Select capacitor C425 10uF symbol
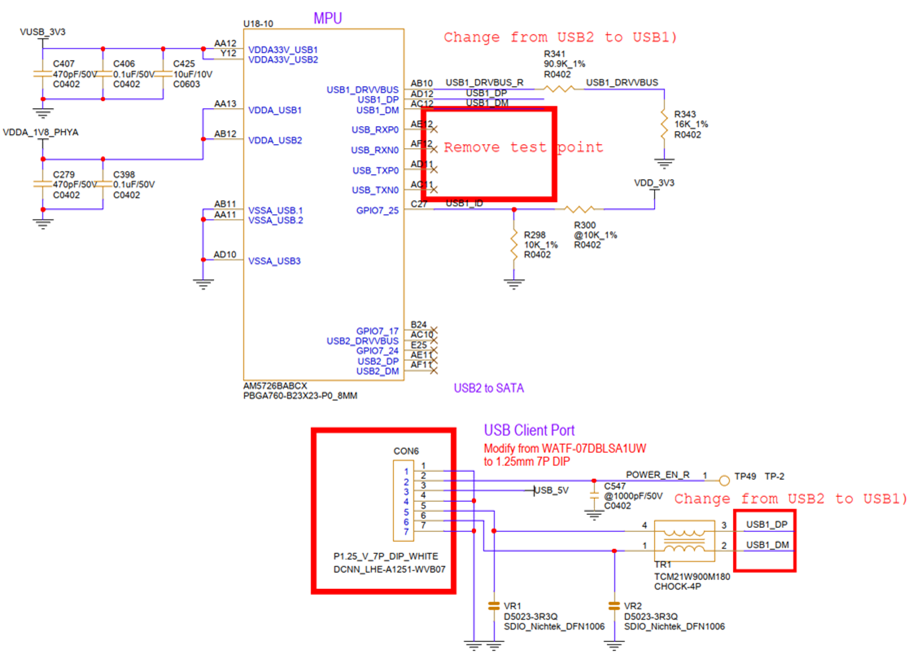The height and width of the screenshot is (663, 917). [163, 74]
